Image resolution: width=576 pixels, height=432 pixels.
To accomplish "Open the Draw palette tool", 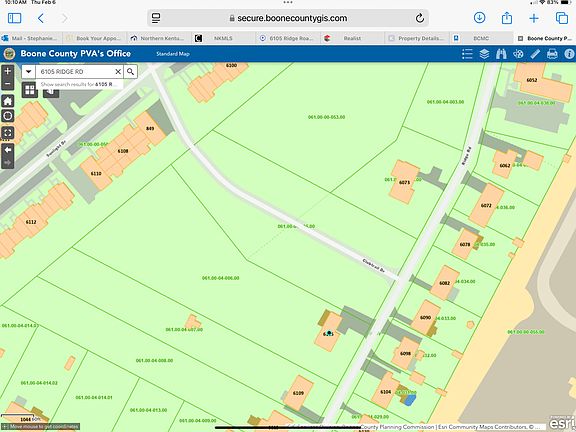I will tap(518, 54).
